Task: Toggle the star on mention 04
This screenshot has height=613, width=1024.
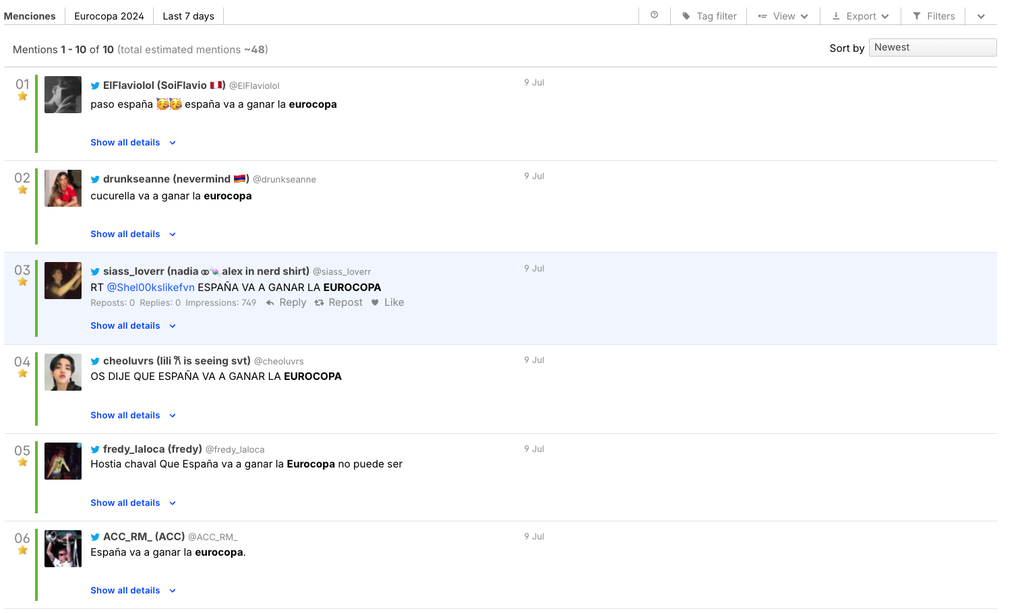Action: coord(22,374)
